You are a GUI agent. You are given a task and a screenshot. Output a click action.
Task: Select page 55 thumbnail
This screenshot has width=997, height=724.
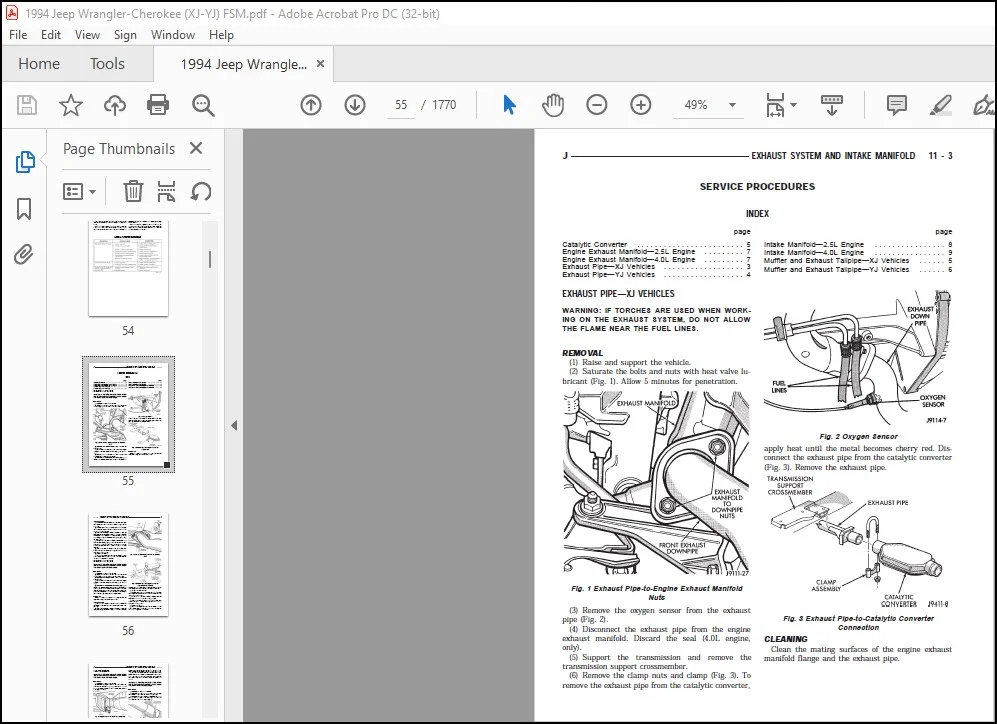[x=128, y=414]
